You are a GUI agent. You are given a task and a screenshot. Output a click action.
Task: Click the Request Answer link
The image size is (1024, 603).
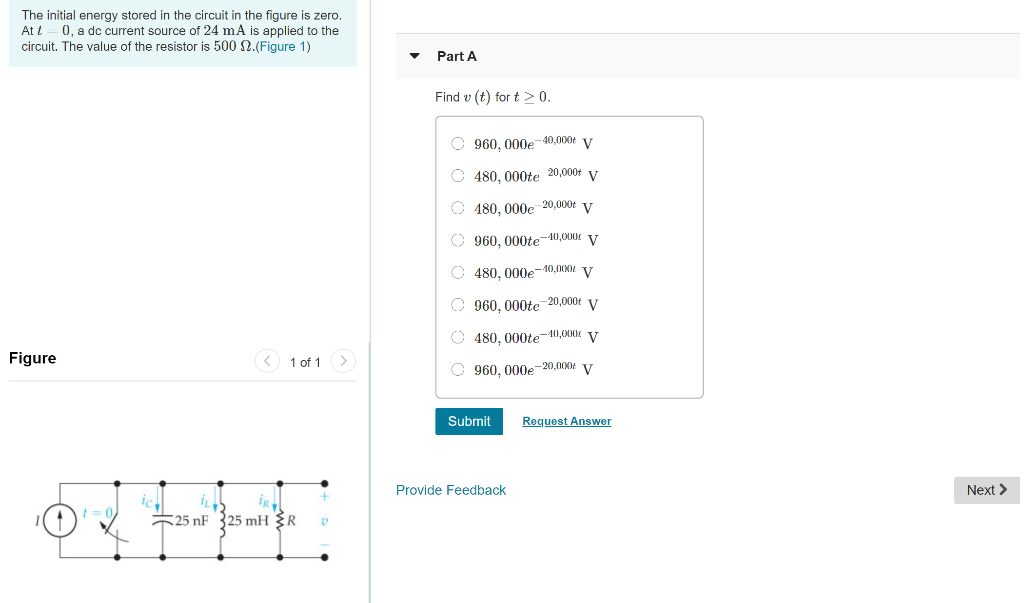tap(566, 421)
